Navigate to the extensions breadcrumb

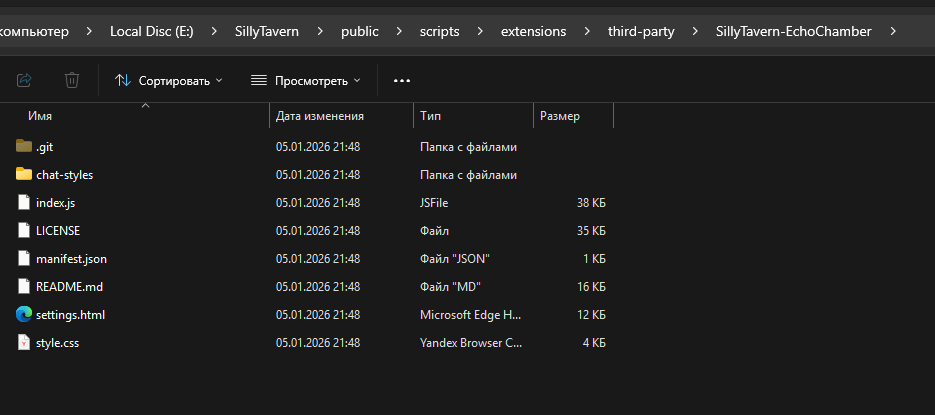tap(533, 31)
